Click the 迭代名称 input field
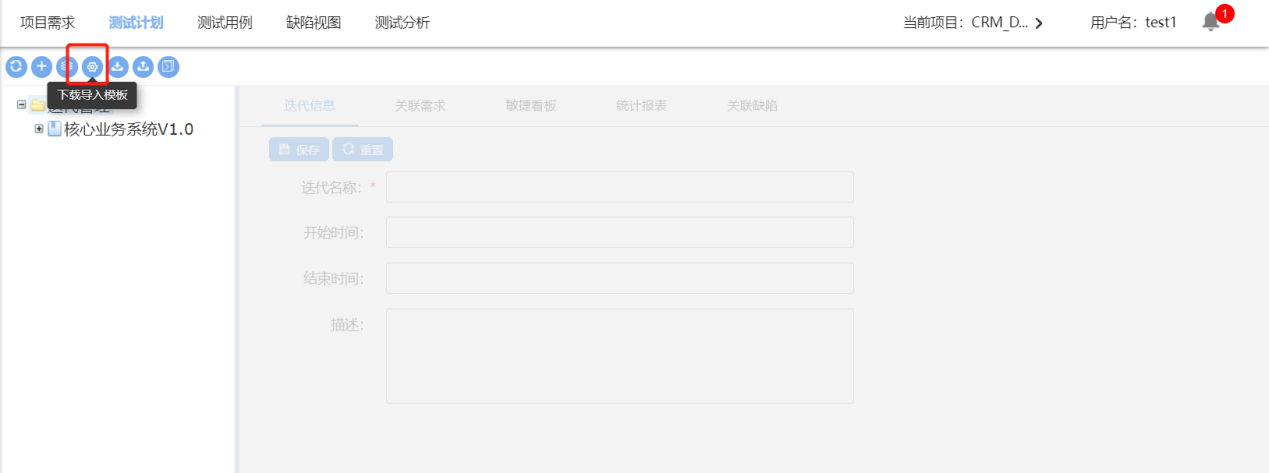The width and height of the screenshot is (1269, 473). click(x=620, y=187)
